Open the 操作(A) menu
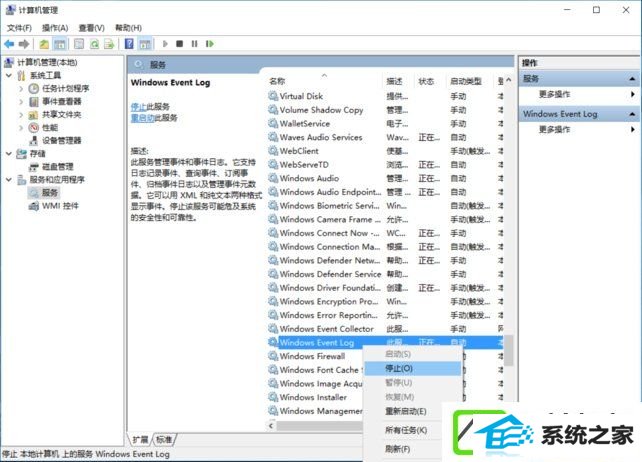The width and height of the screenshot is (642, 462). pos(55,28)
